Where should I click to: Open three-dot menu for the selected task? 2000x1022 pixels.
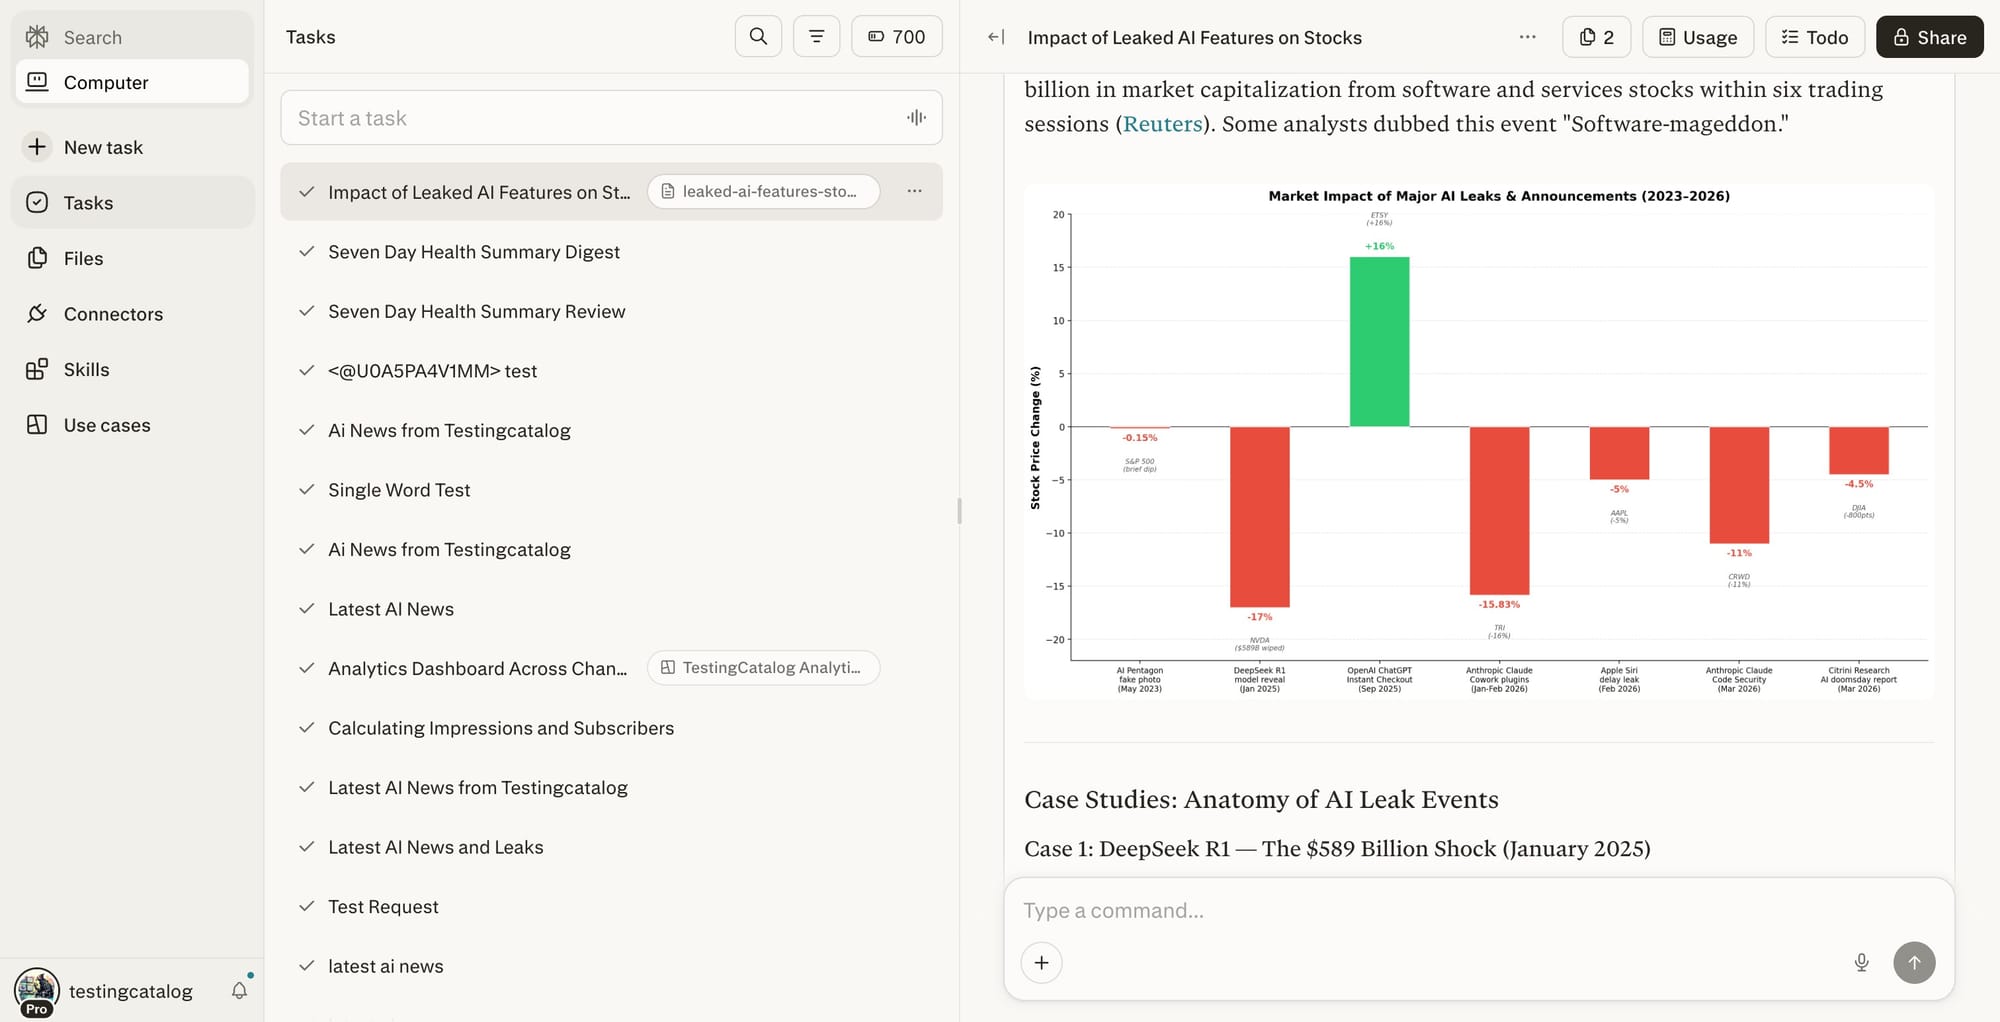coord(914,191)
